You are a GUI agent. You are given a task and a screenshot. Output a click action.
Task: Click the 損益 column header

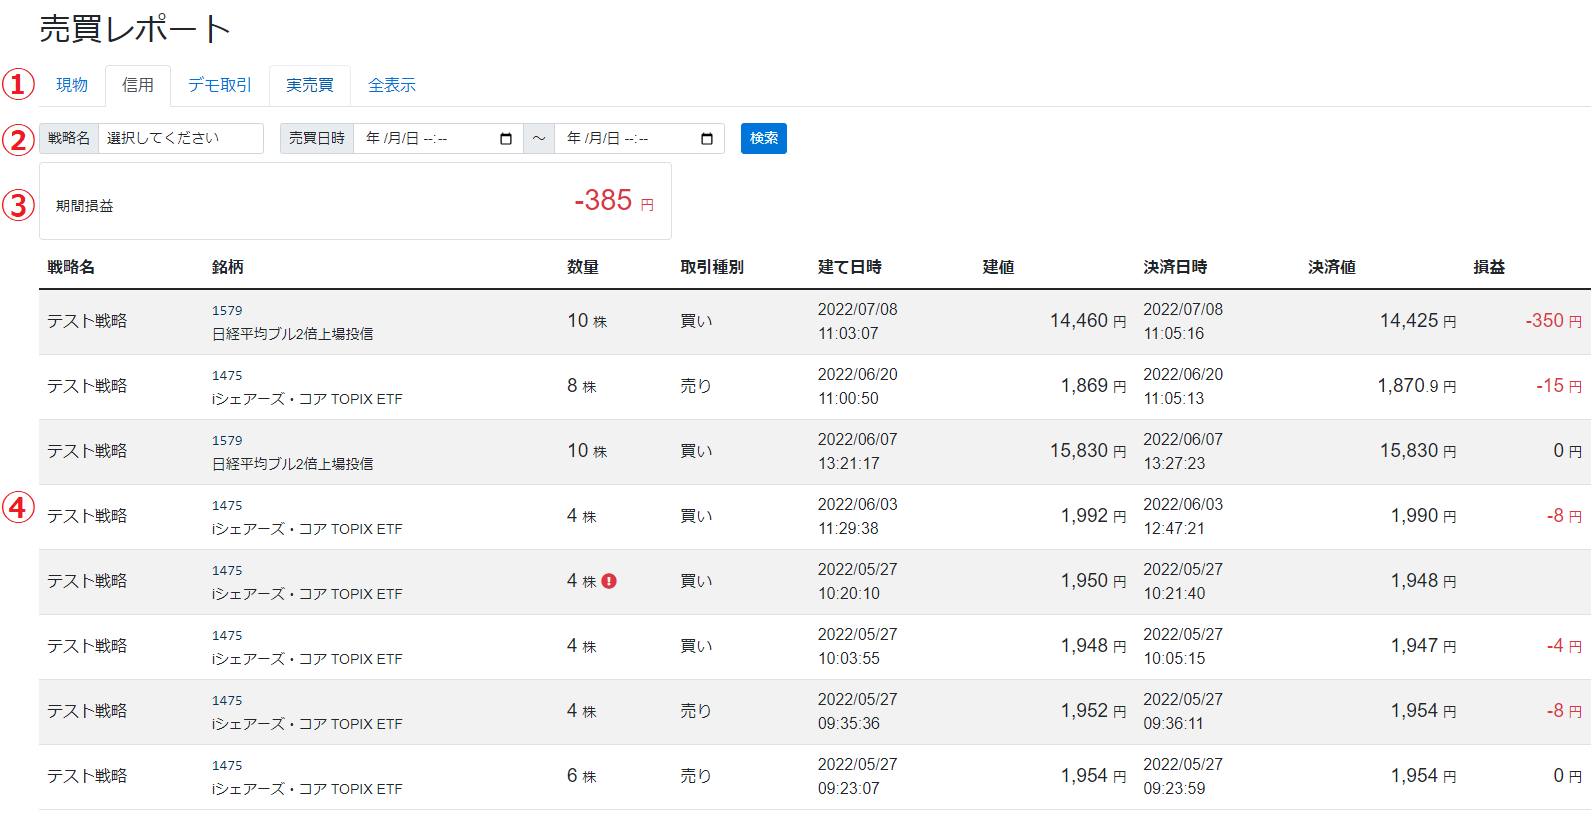[x=1489, y=267]
